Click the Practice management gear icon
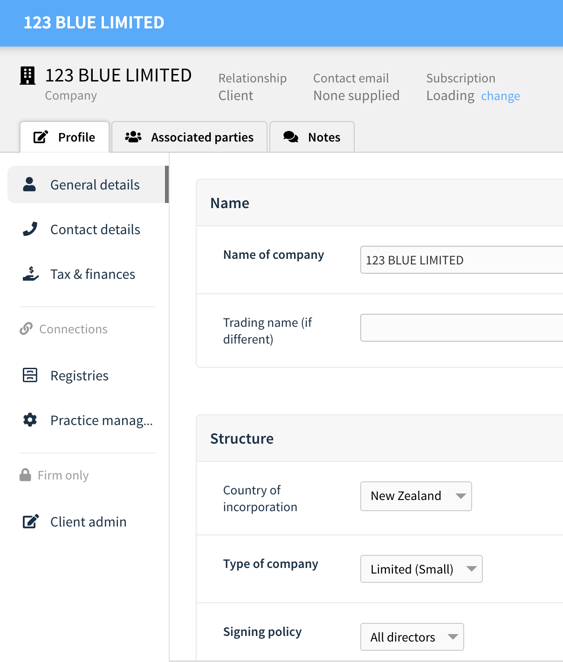The image size is (563, 662). pos(30,420)
